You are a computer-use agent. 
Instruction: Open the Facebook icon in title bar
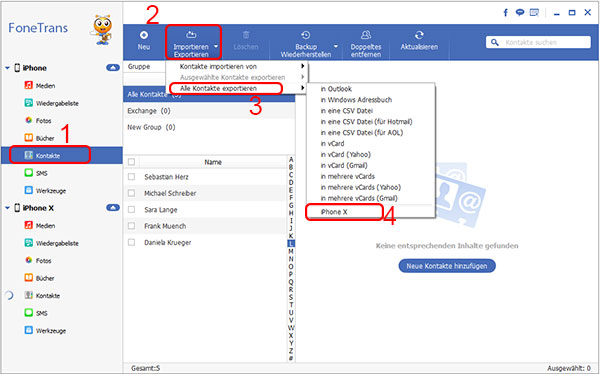[x=505, y=13]
